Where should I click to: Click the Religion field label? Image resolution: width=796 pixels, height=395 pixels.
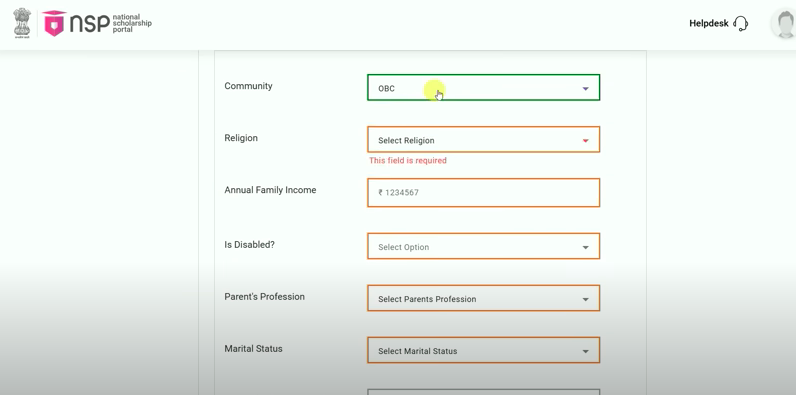241,138
